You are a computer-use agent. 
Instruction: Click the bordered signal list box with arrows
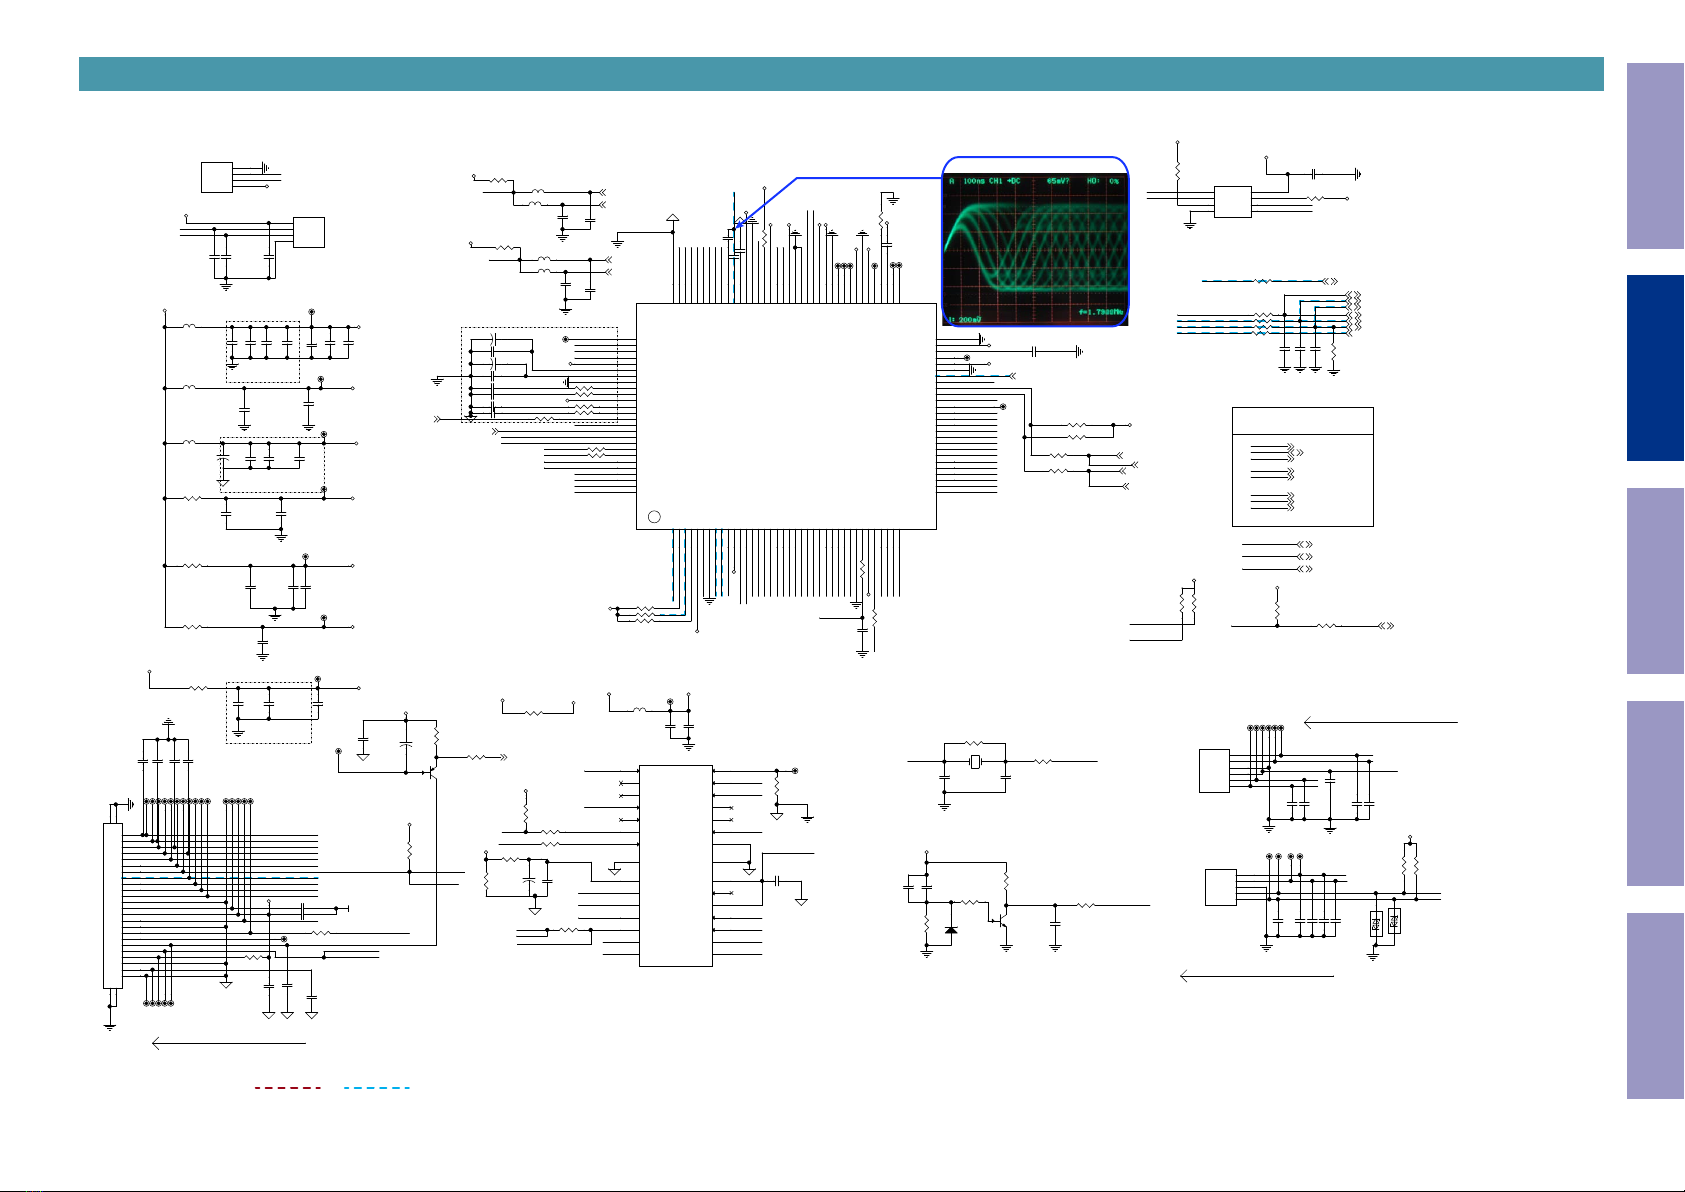click(x=1303, y=467)
